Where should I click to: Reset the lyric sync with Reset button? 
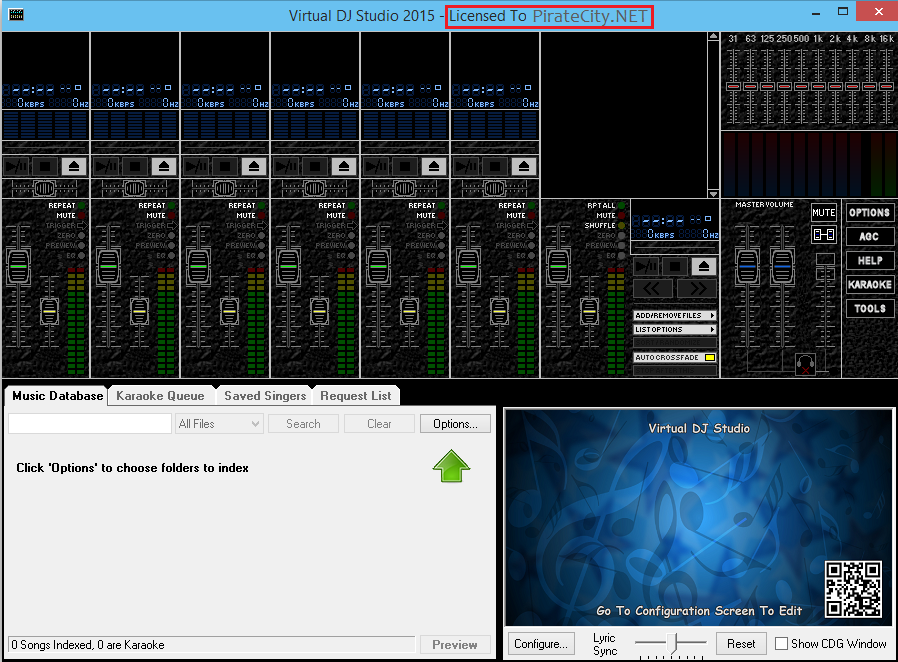coord(741,644)
